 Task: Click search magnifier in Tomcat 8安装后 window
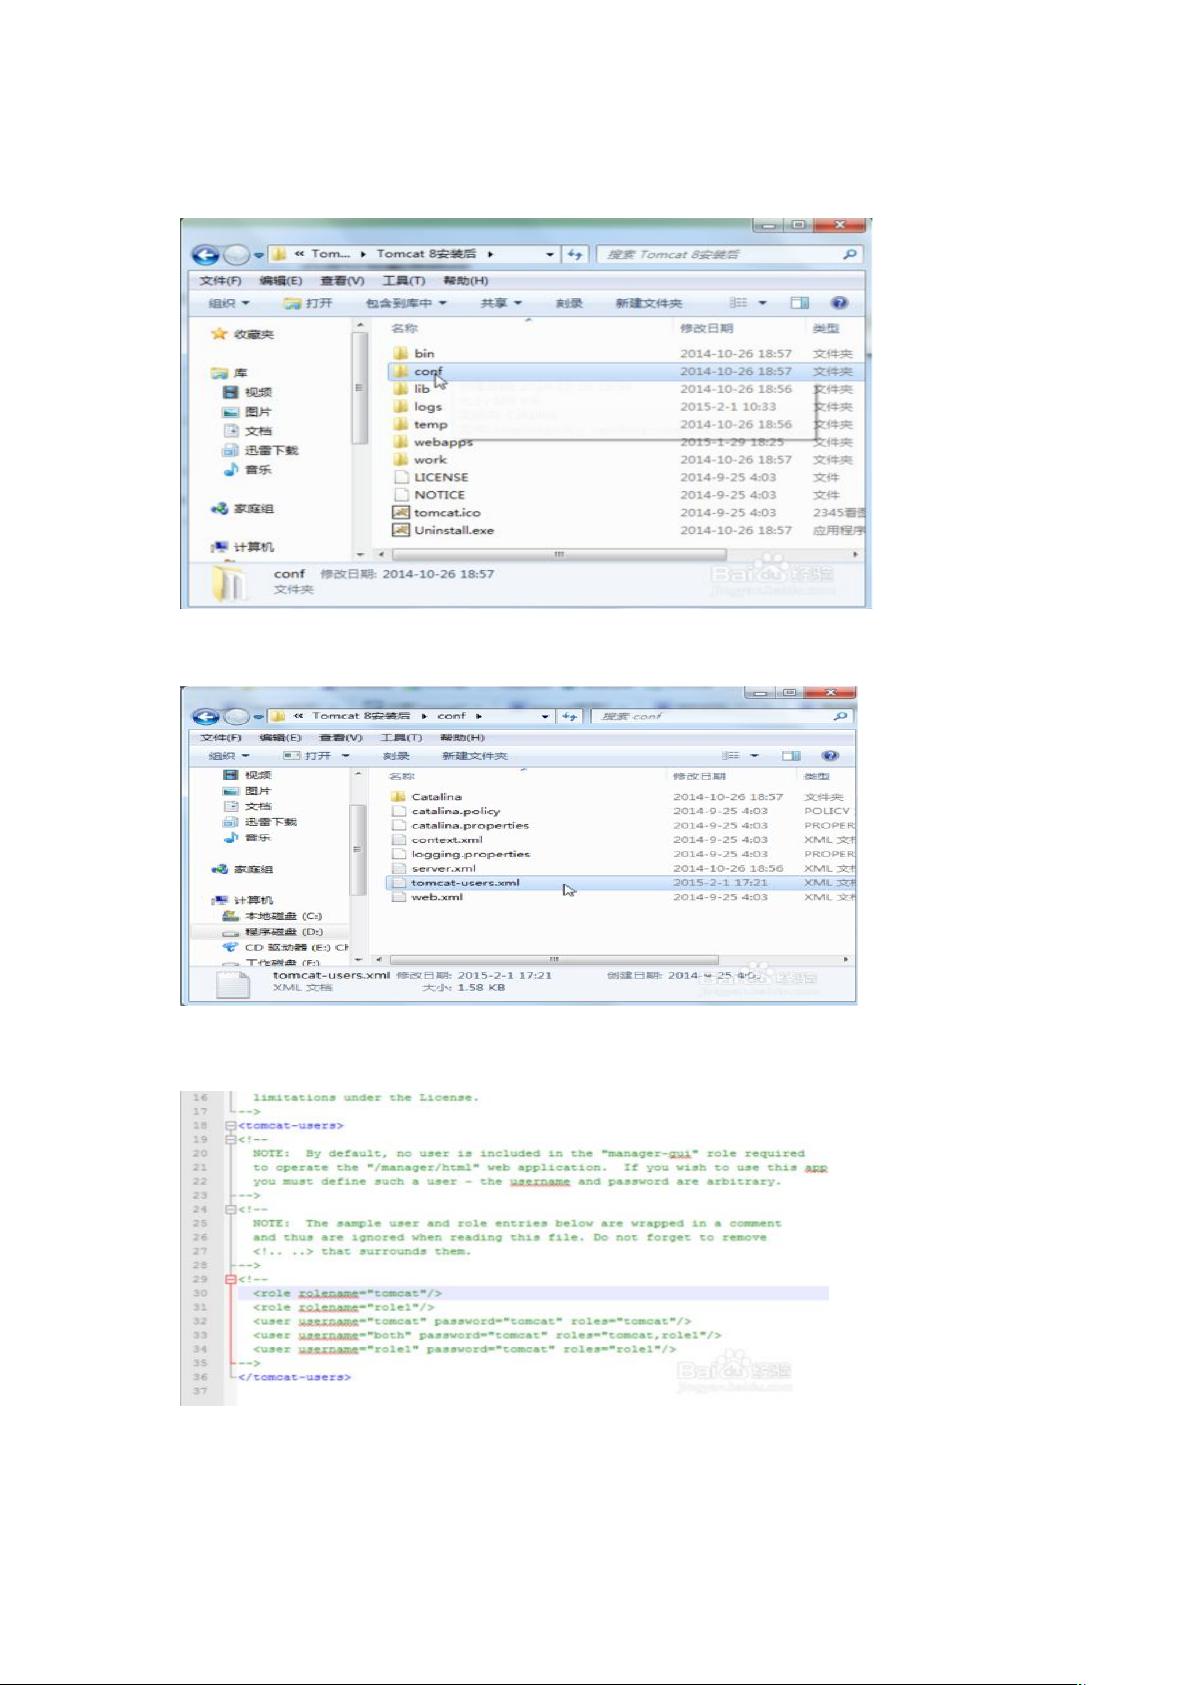[849, 254]
